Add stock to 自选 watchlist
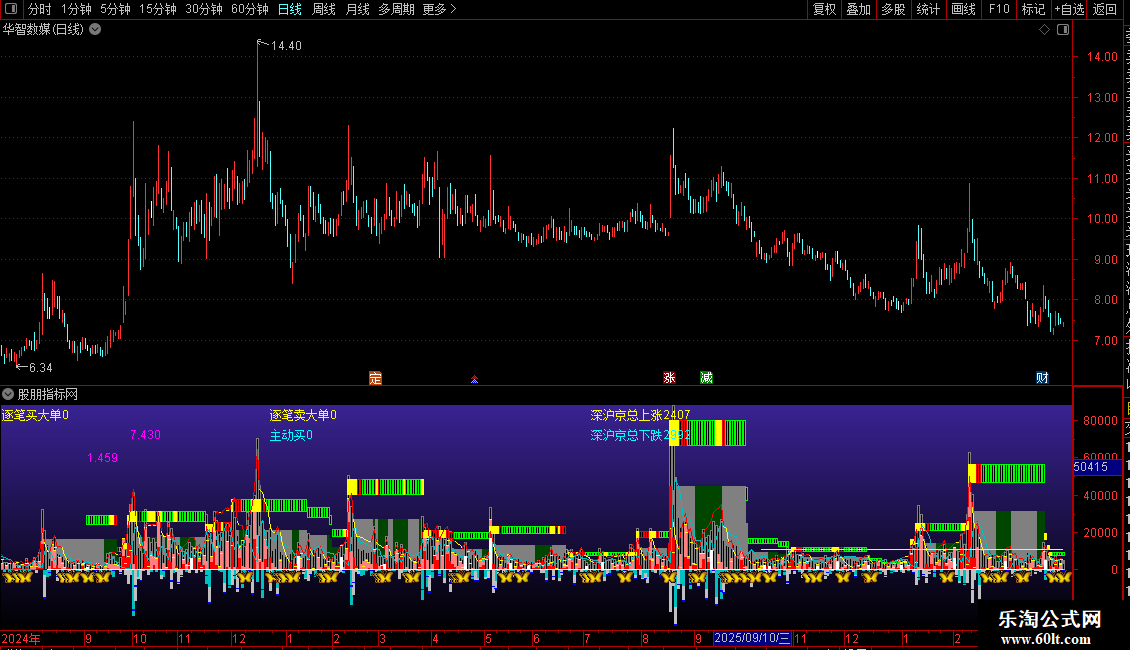Image resolution: width=1130 pixels, height=650 pixels. coord(1069,9)
